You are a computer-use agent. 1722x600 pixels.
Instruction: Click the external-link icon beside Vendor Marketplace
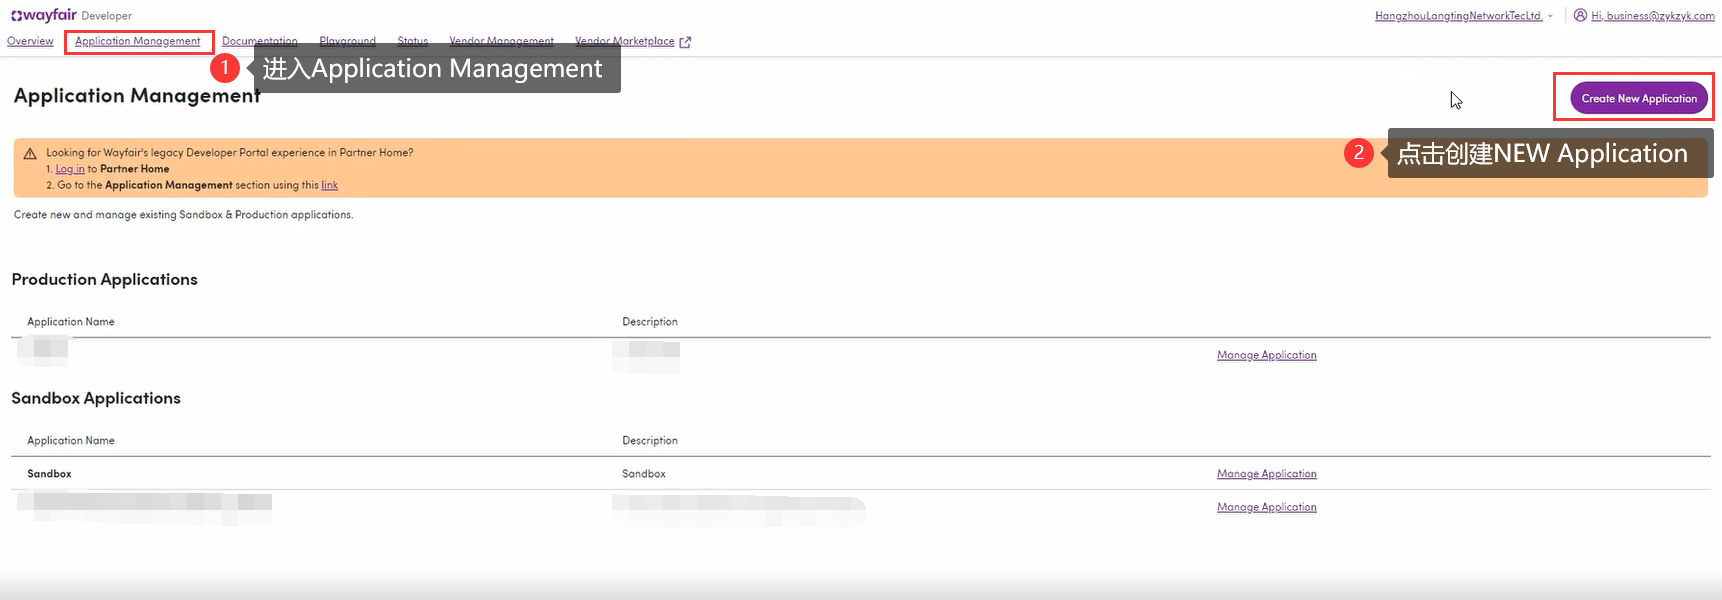[x=685, y=42]
